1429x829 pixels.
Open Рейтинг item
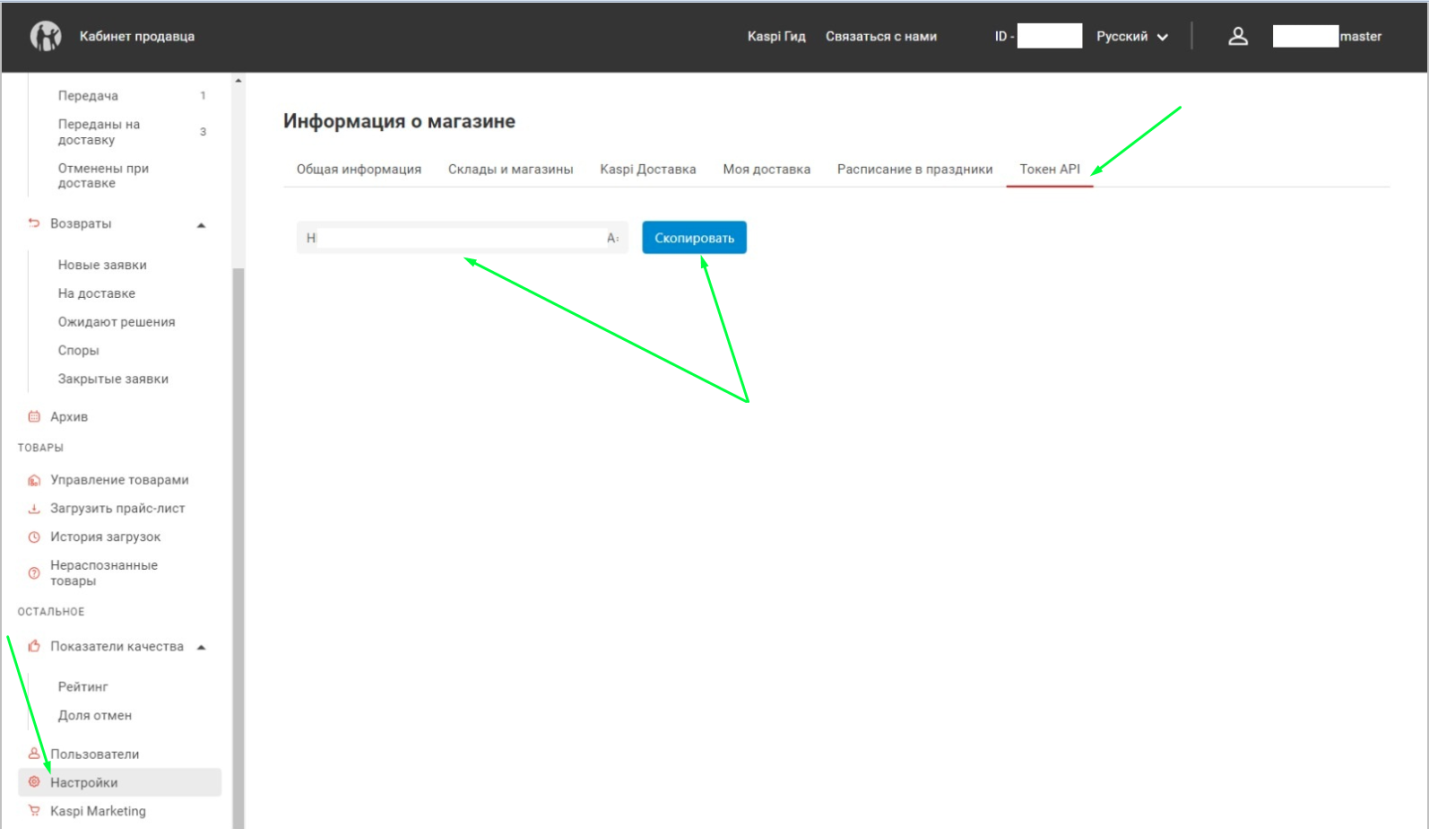(82, 687)
